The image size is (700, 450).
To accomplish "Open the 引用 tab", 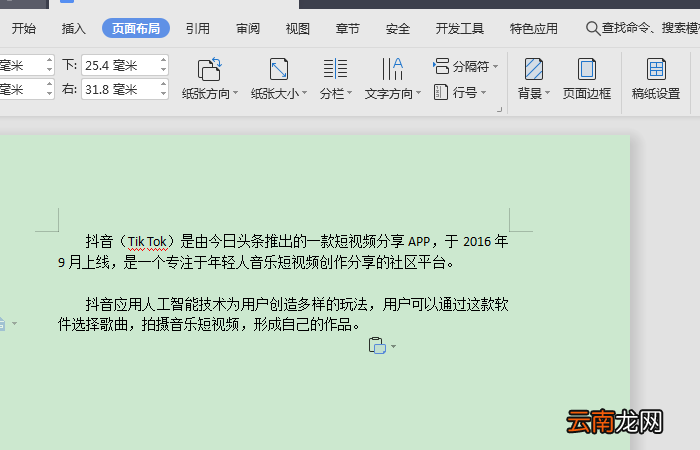I will (198, 29).
